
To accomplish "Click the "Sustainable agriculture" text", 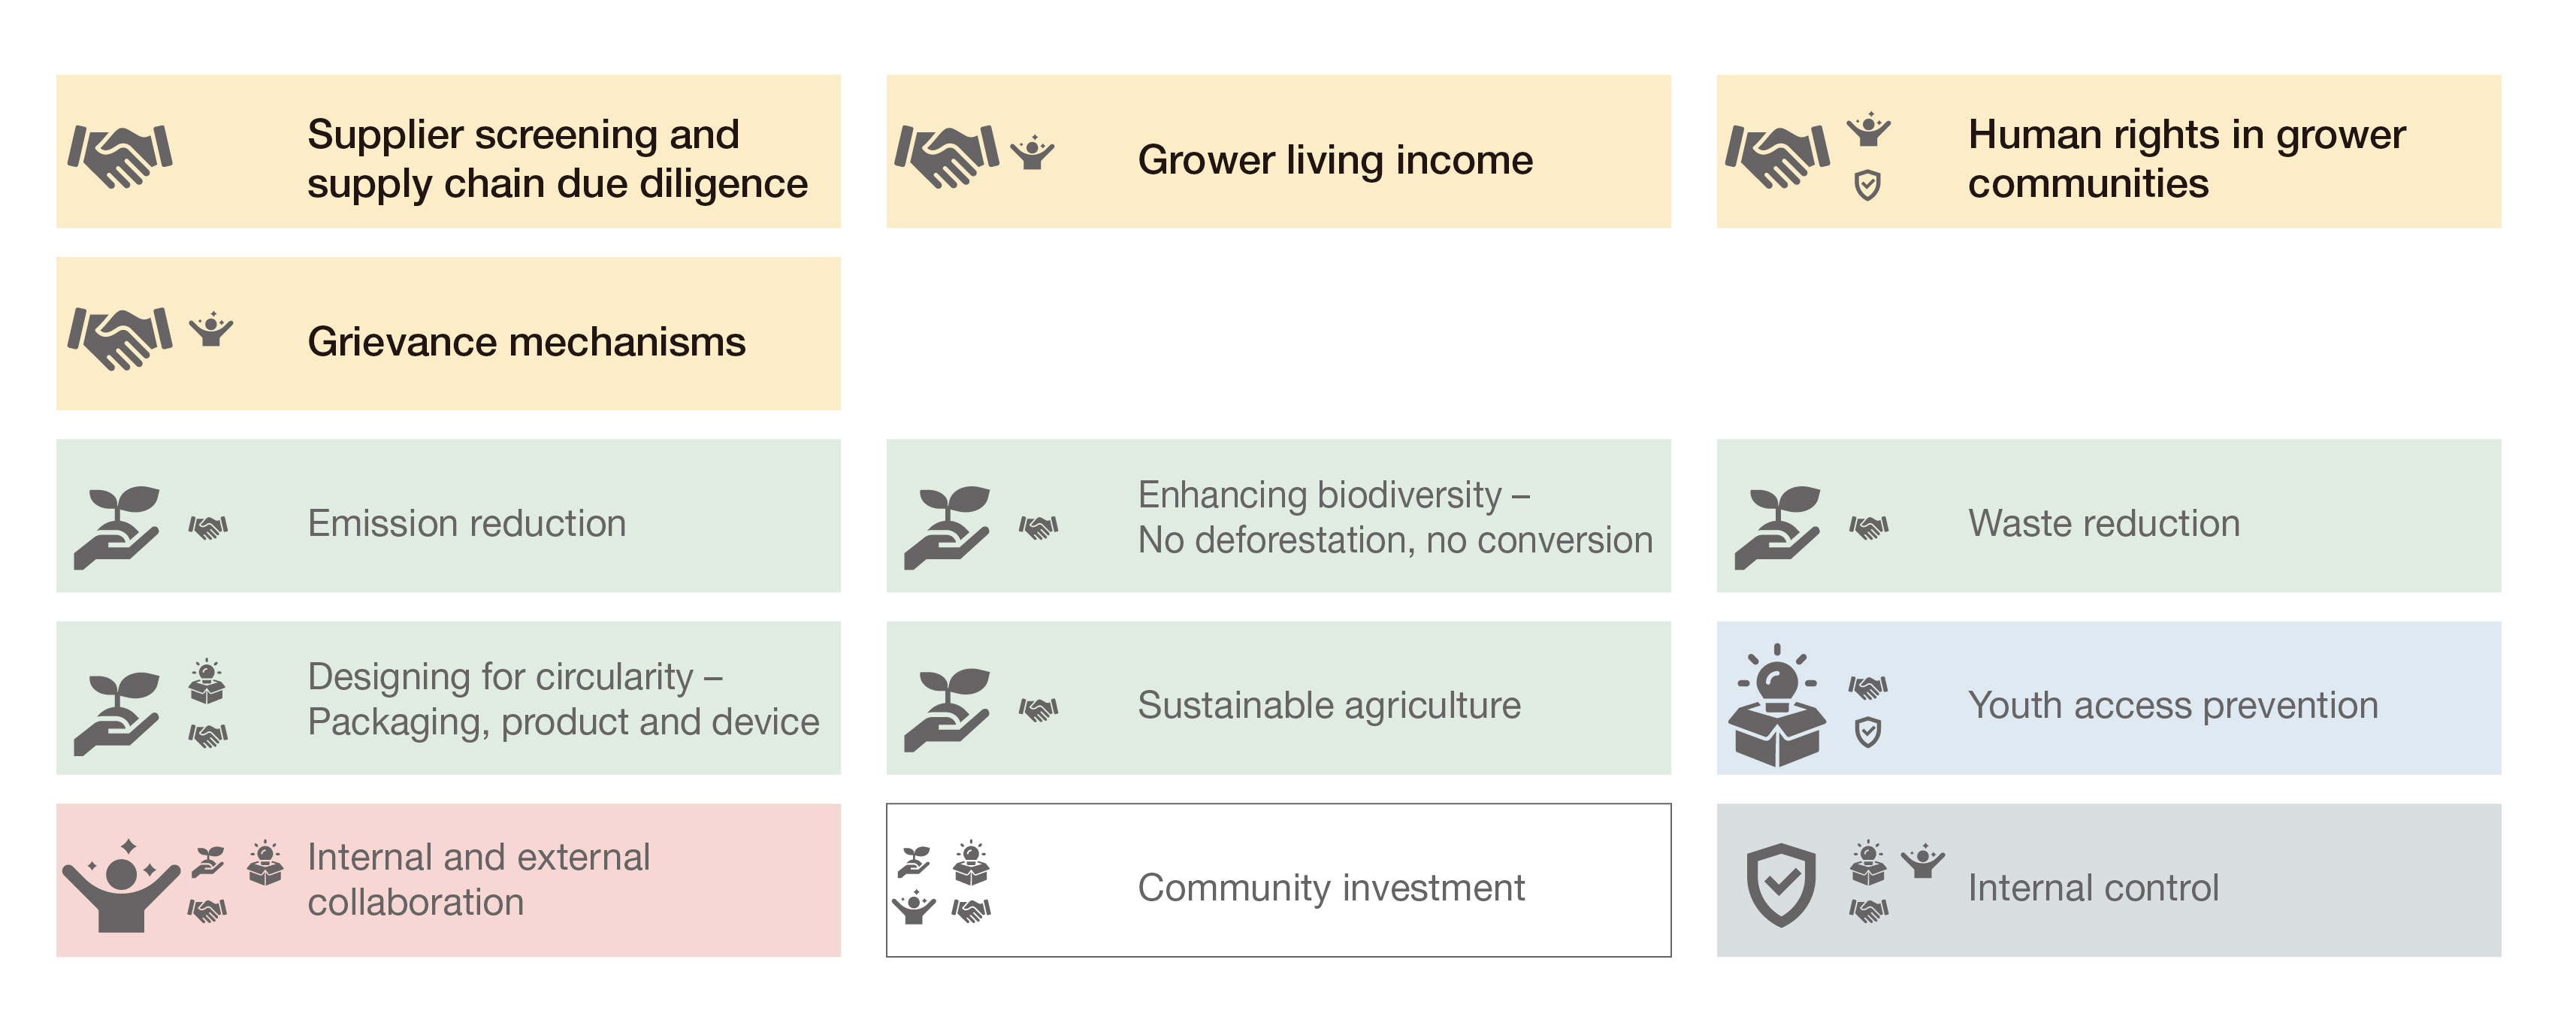I will (x=1329, y=705).
